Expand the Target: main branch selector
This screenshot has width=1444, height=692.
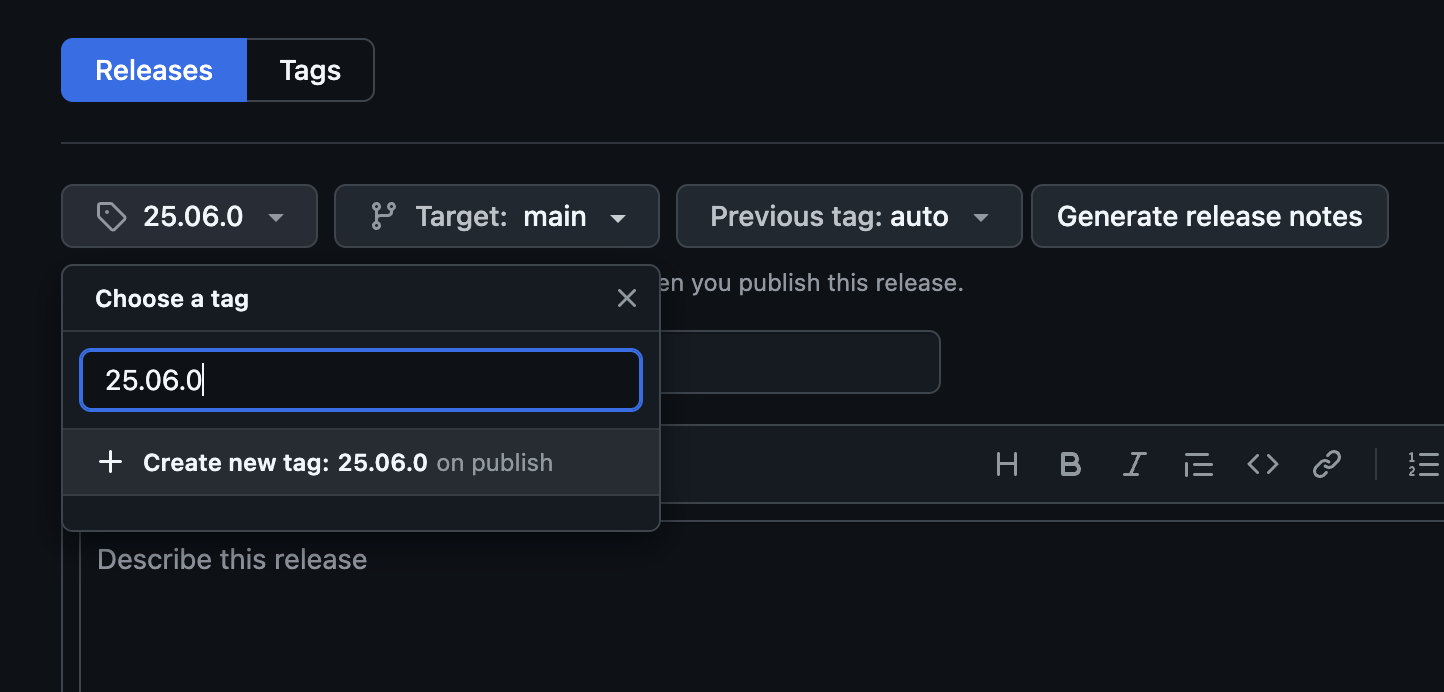(x=497, y=216)
